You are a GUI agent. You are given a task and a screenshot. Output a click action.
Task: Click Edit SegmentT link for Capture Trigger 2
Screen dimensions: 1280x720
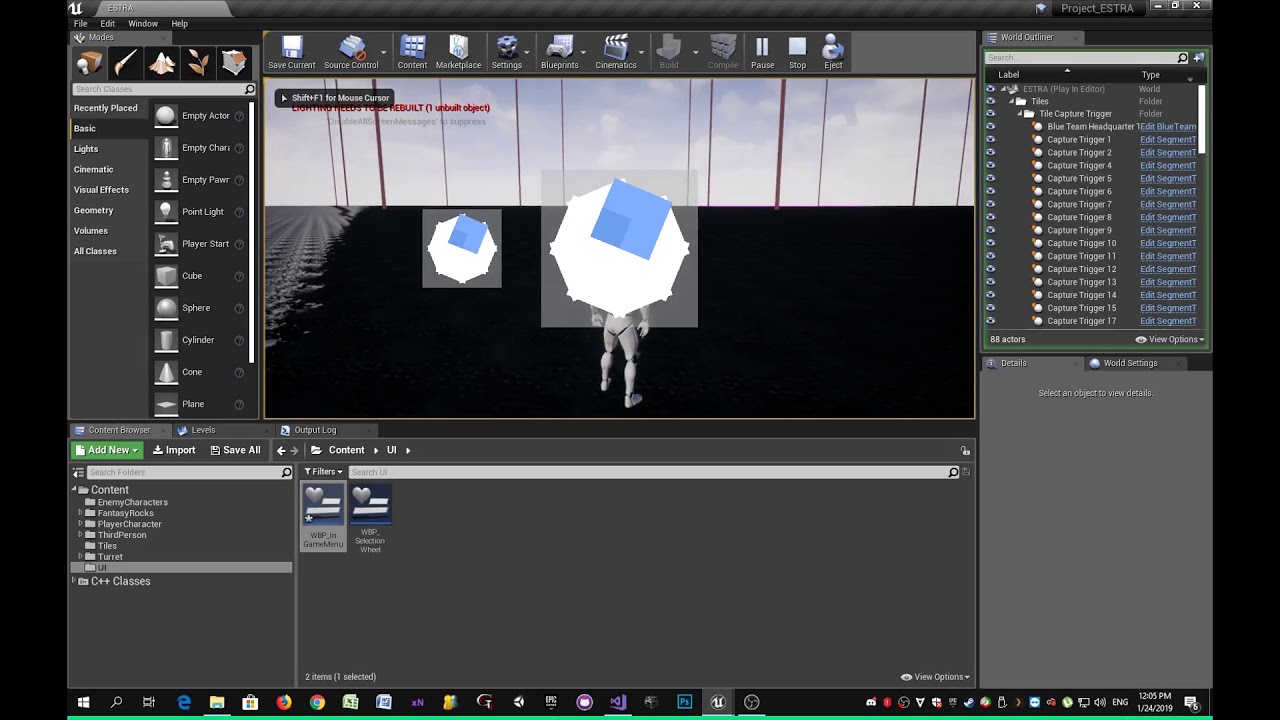[1168, 153]
